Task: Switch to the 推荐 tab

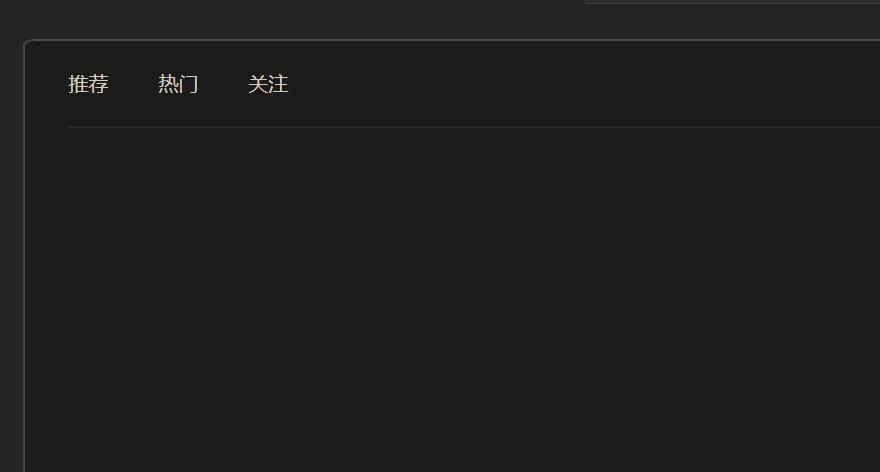Action: tap(88, 84)
